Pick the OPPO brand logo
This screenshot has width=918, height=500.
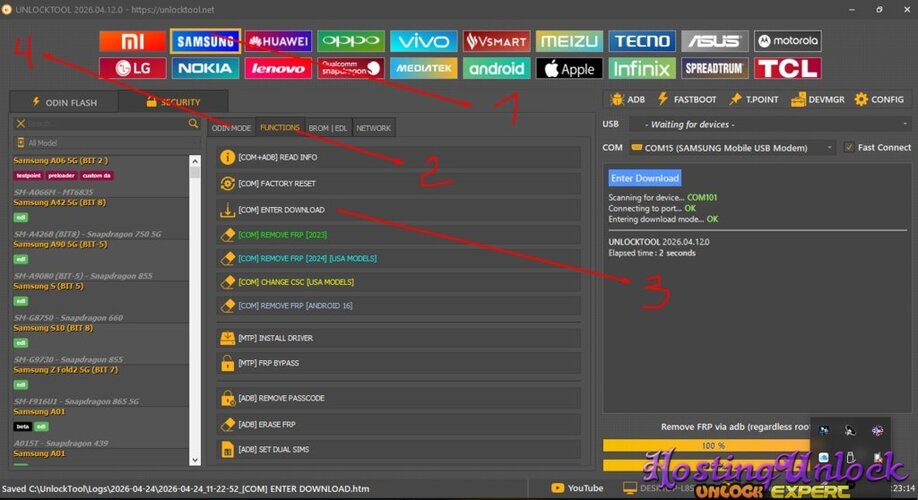pyautogui.click(x=351, y=41)
